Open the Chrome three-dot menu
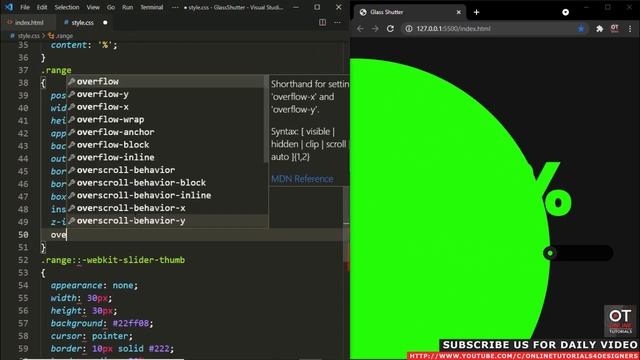This screenshot has height=360, width=640. pyautogui.click(x=630, y=29)
